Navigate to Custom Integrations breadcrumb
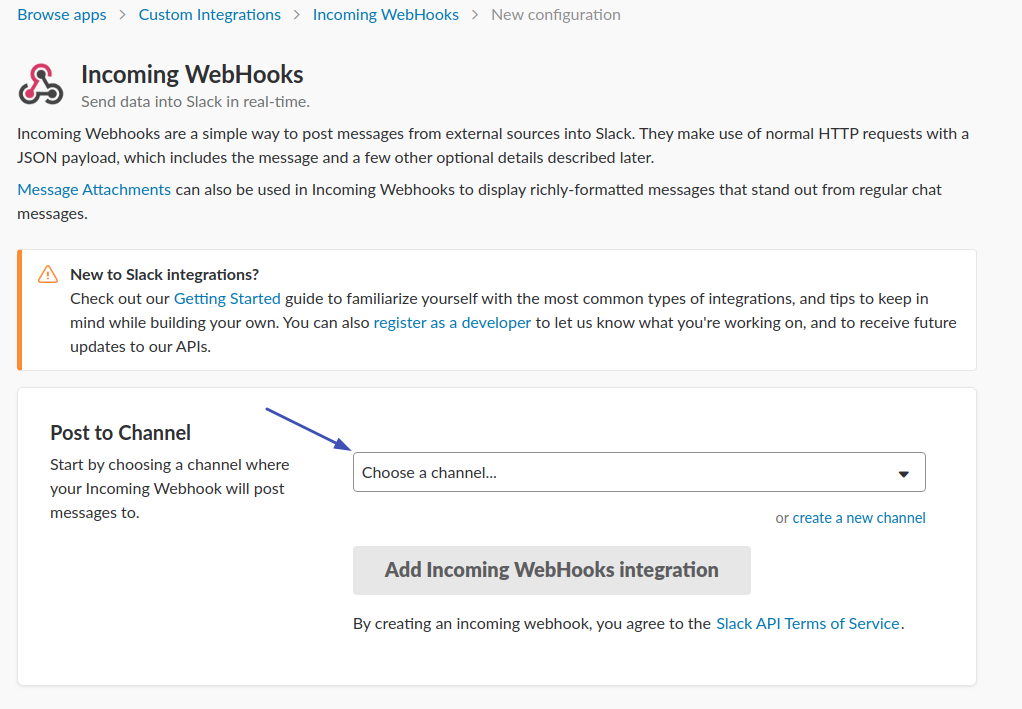1022x709 pixels. click(x=210, y=15)
